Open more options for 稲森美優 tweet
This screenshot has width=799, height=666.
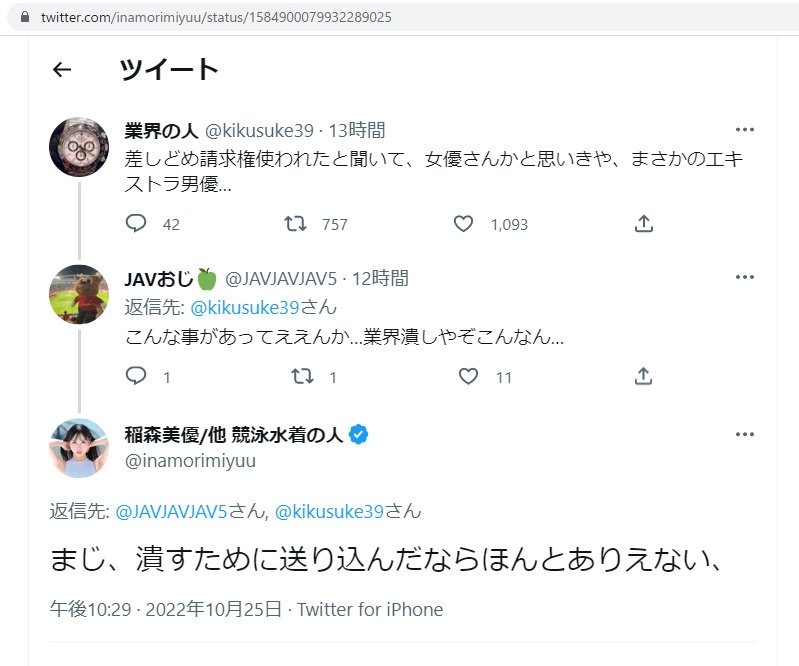coord(744,434)
